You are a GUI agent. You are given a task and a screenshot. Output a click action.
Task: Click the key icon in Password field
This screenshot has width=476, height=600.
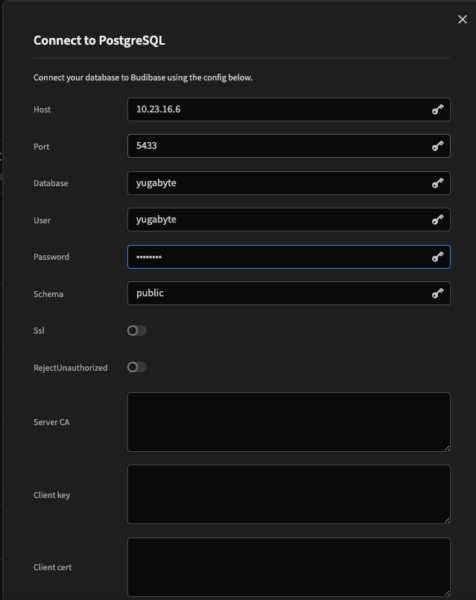(x=438, y=257)
